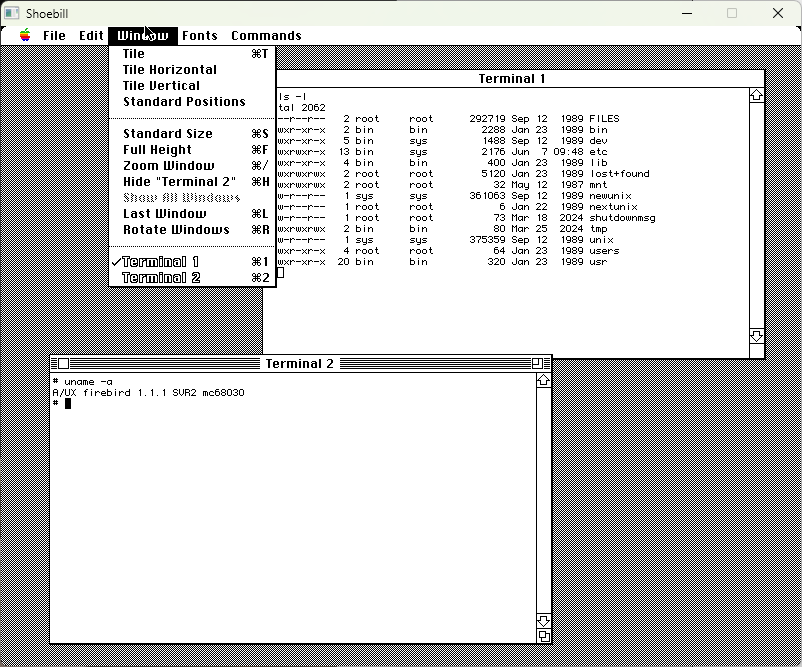Choose Rotate Windows menu item

tap(192, 230)
